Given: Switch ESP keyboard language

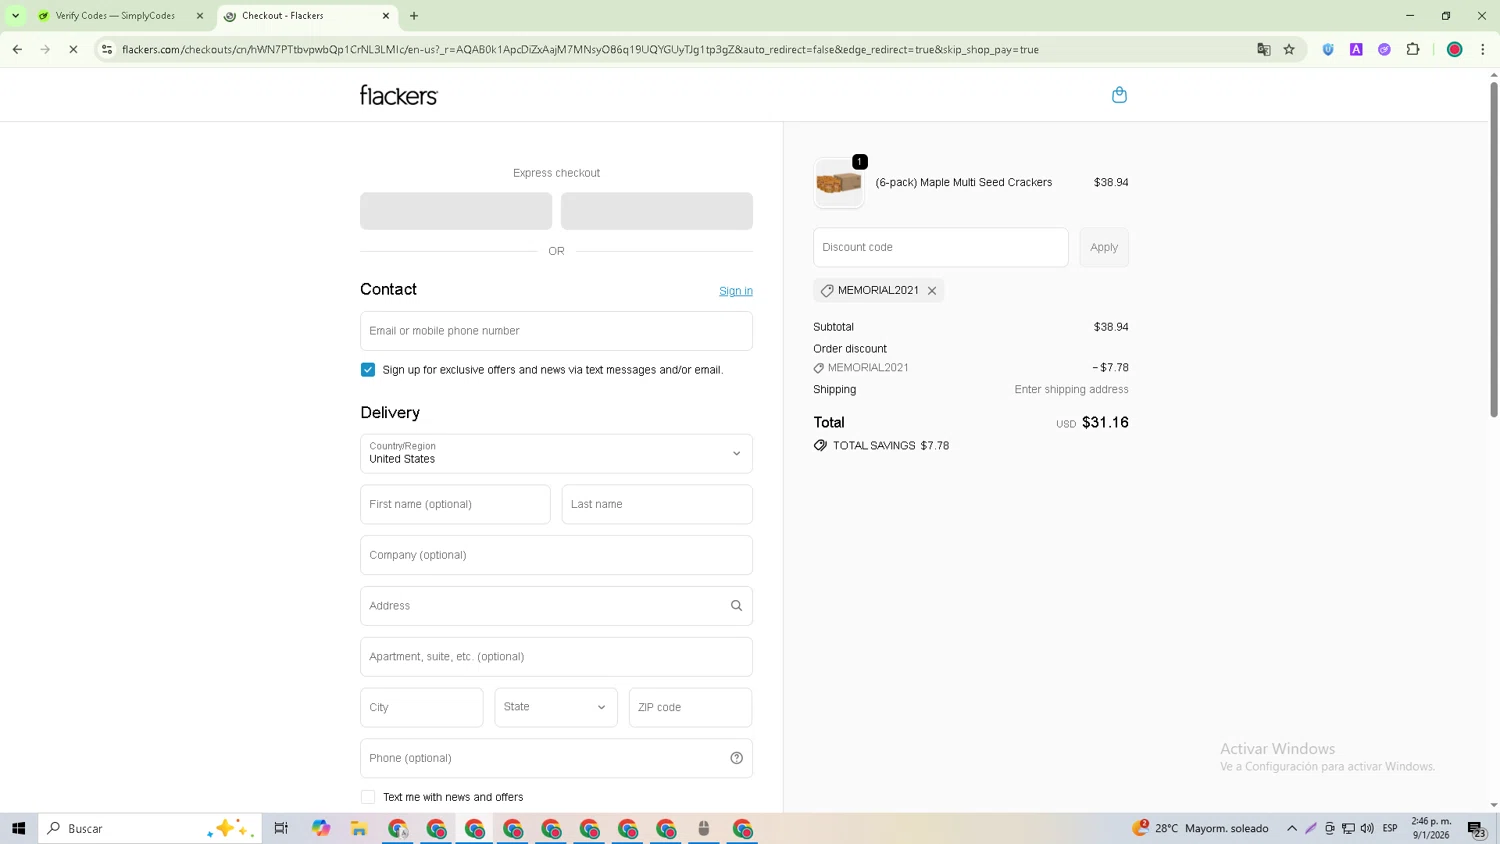Looking at the screenshot, I should (x=1390, y=828).
